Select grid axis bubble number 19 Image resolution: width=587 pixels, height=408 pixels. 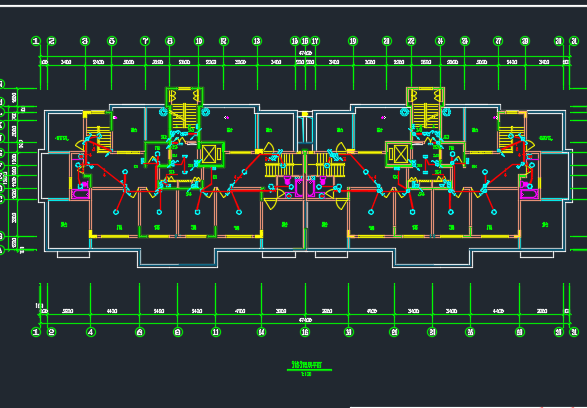pos(353,41)
